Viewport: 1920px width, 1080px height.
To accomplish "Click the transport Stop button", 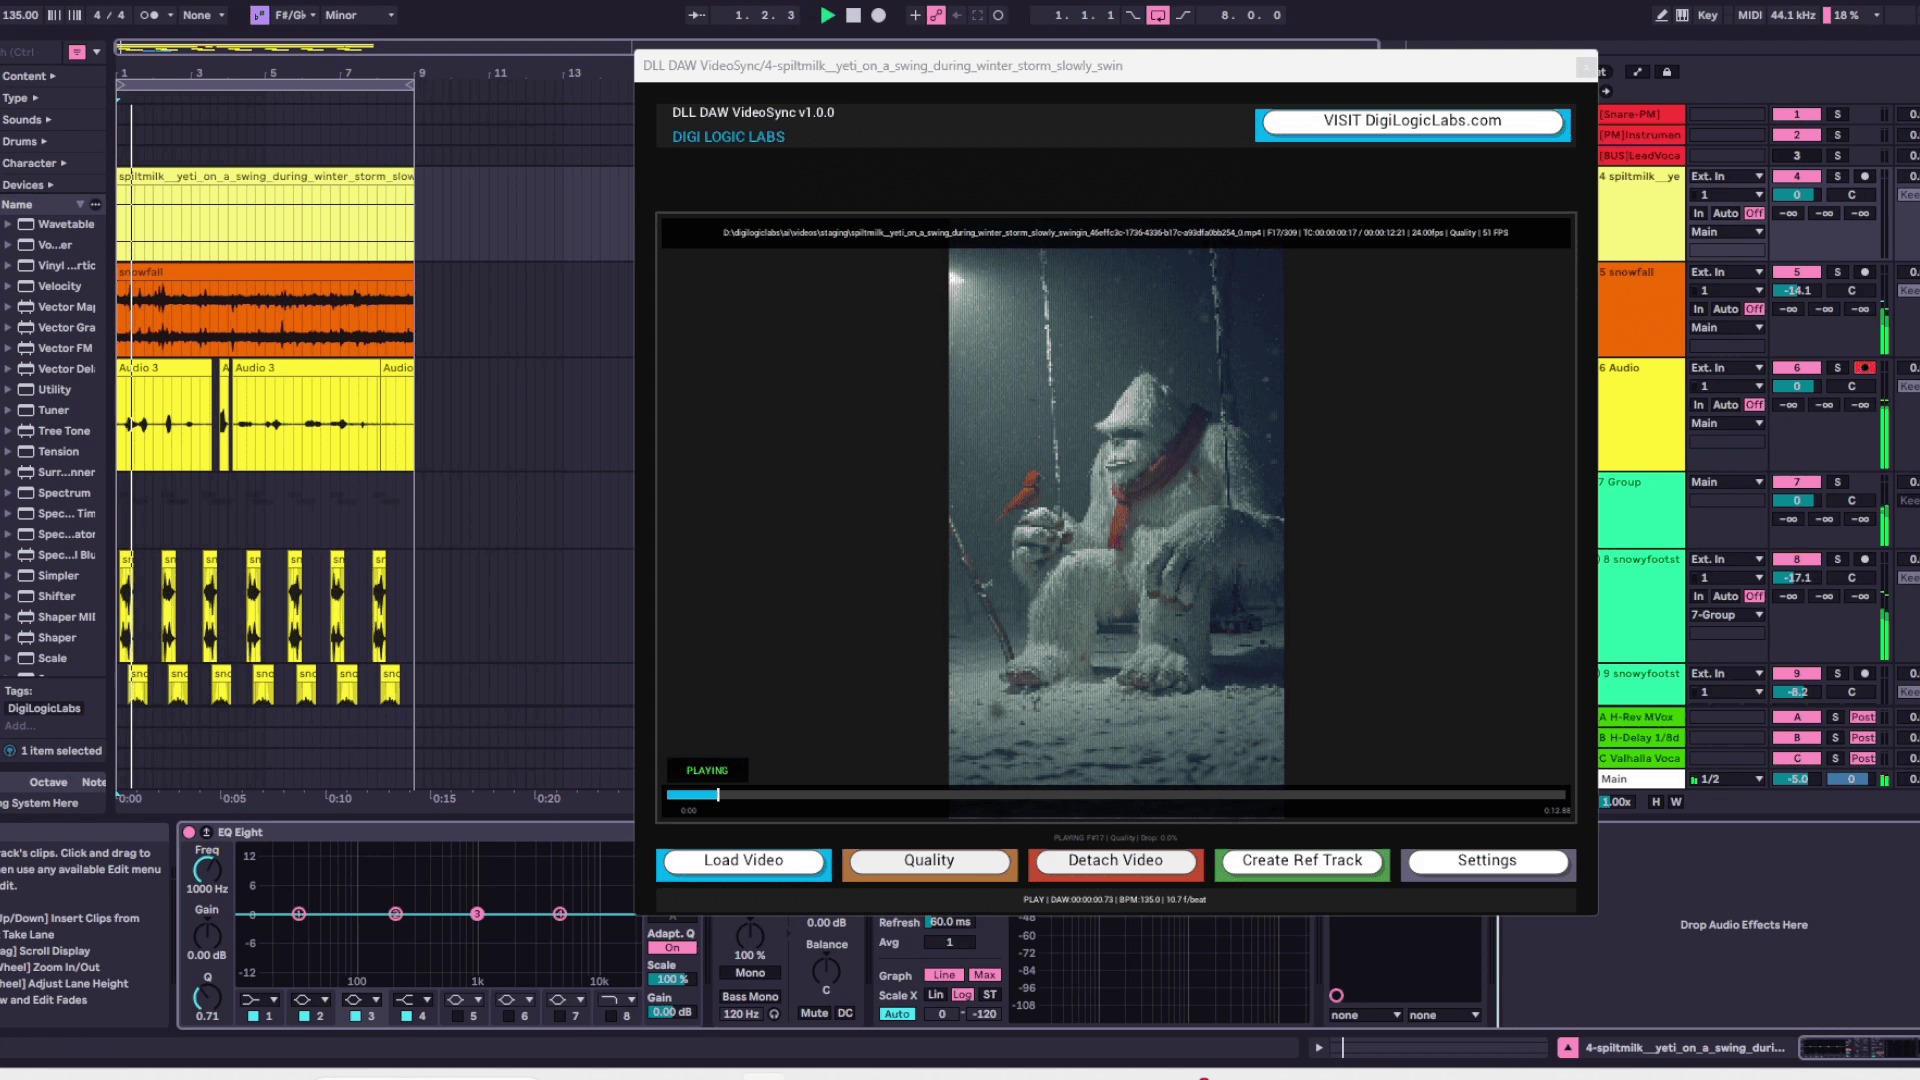I will click(853, 15).
